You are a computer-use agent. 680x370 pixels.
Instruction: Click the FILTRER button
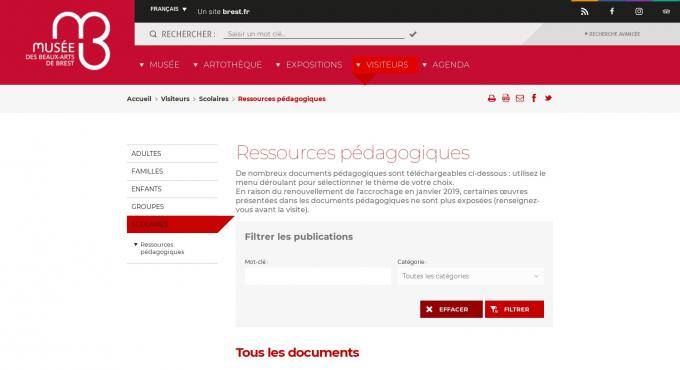pyautogui.click(x=514, y=309)
